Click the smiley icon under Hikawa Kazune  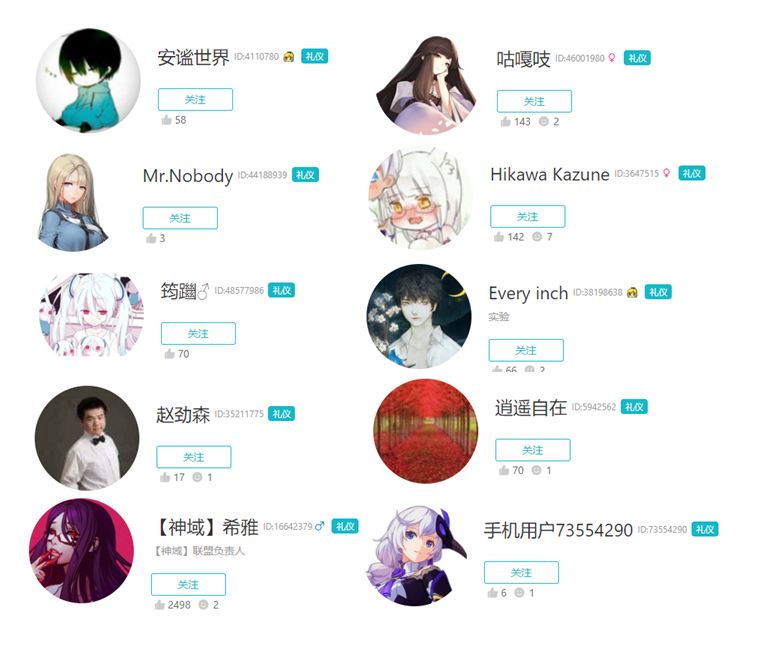[537, 236]
